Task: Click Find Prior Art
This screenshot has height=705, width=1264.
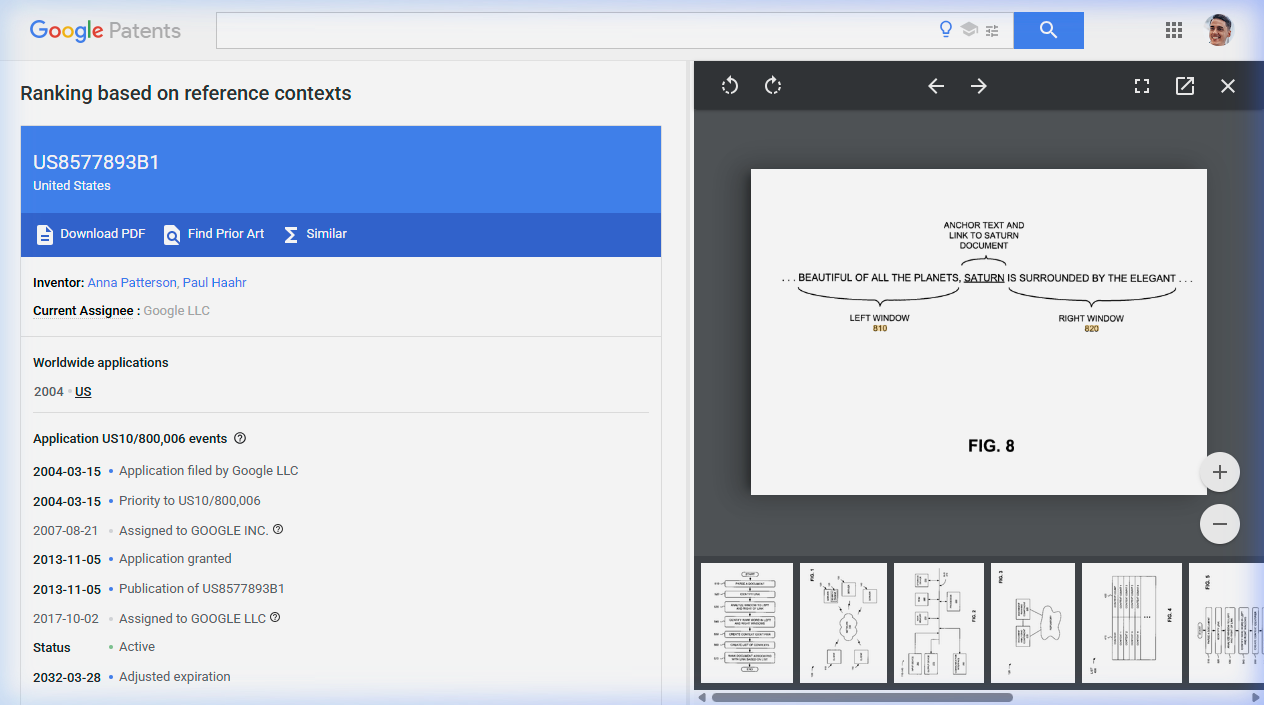Action: pyautogui.click(x=214, y=234)
